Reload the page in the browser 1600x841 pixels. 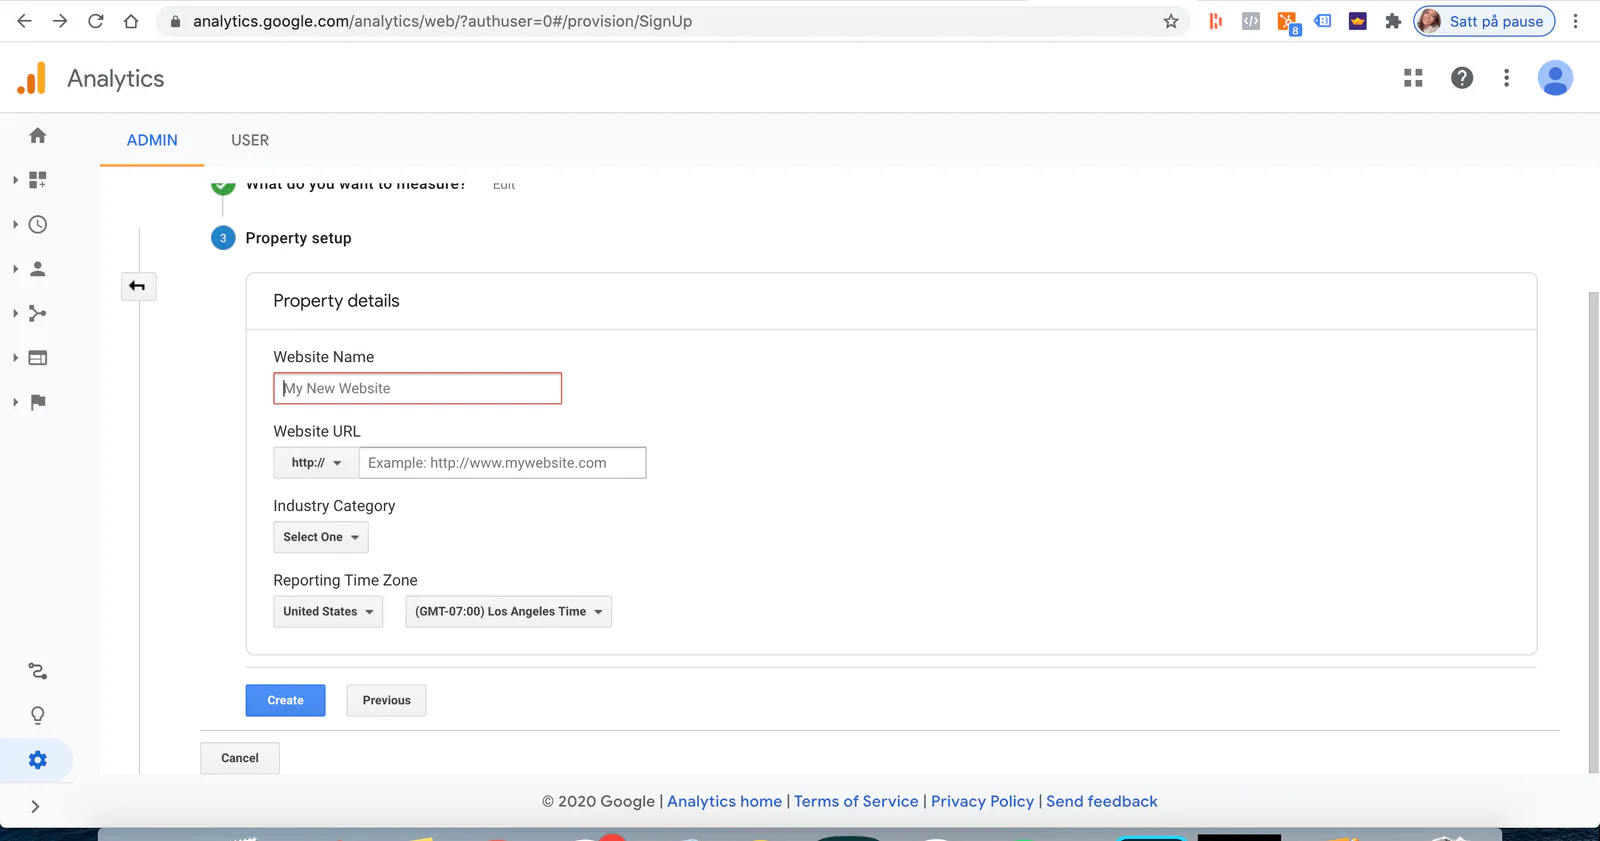(96, 21)
